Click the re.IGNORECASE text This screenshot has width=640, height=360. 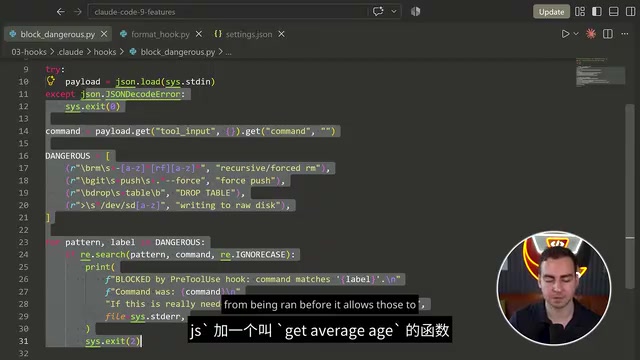(253, 255)
